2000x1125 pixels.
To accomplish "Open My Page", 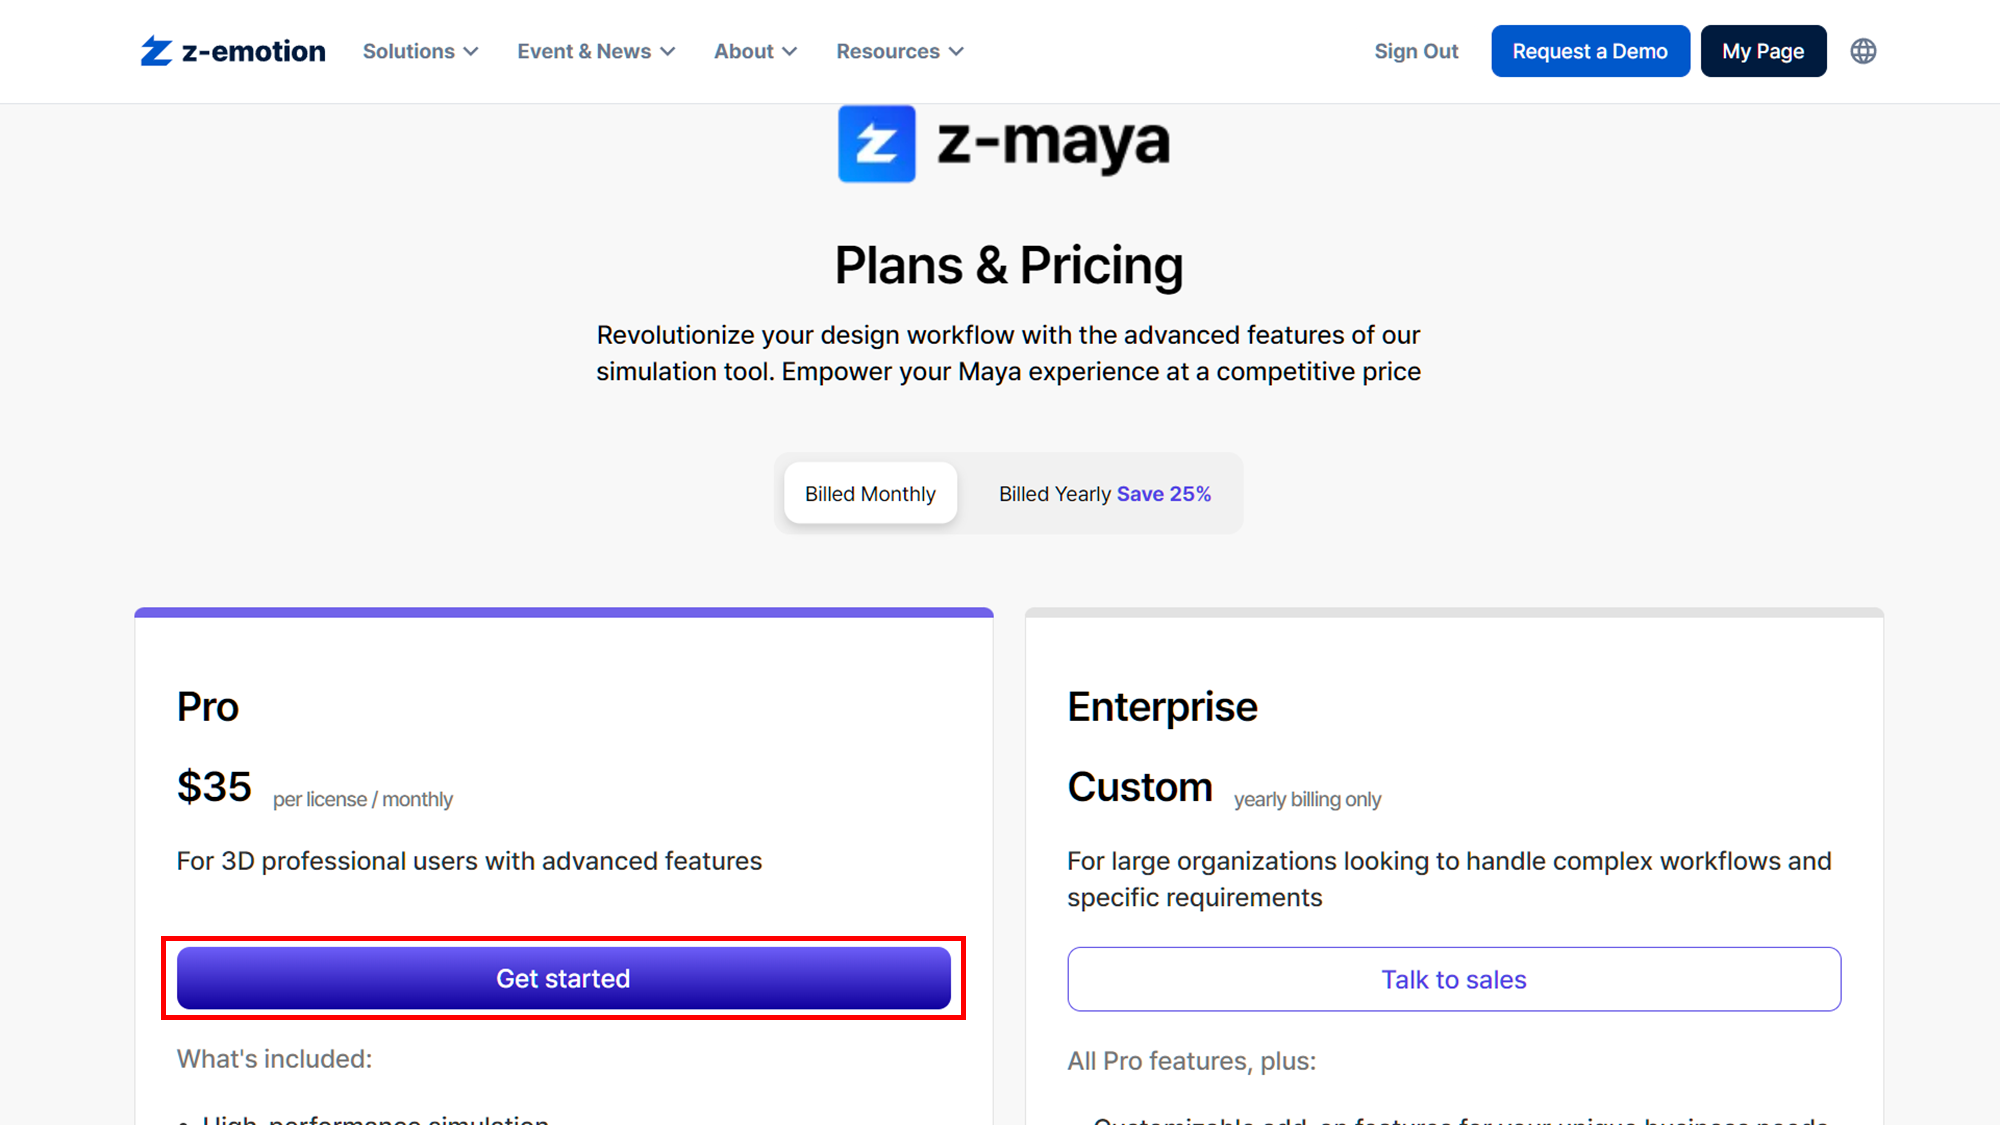I will click(x=1763, y=51).
